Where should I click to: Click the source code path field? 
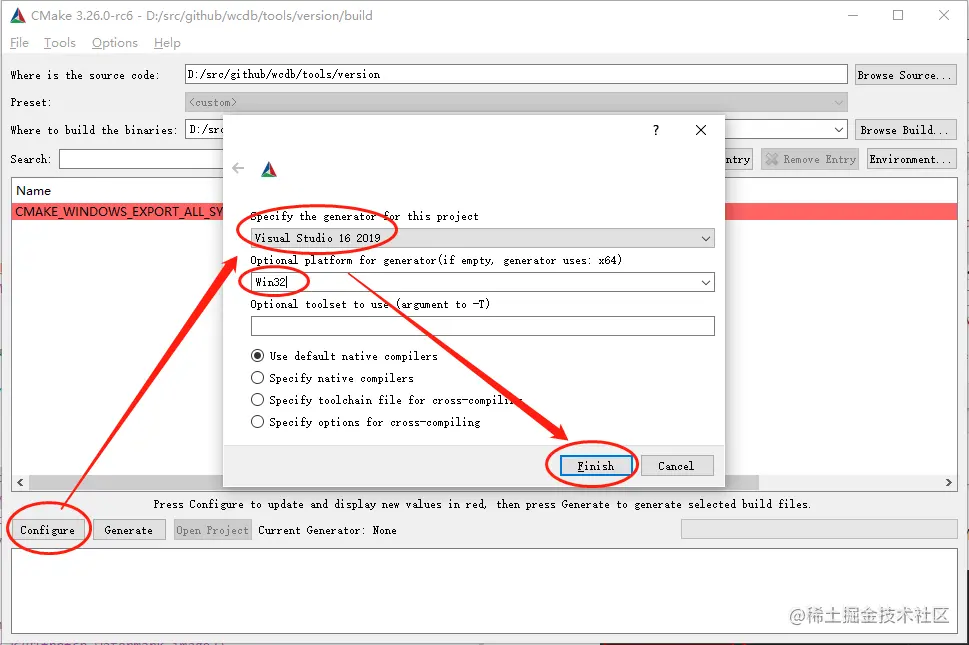click(516, 74)
